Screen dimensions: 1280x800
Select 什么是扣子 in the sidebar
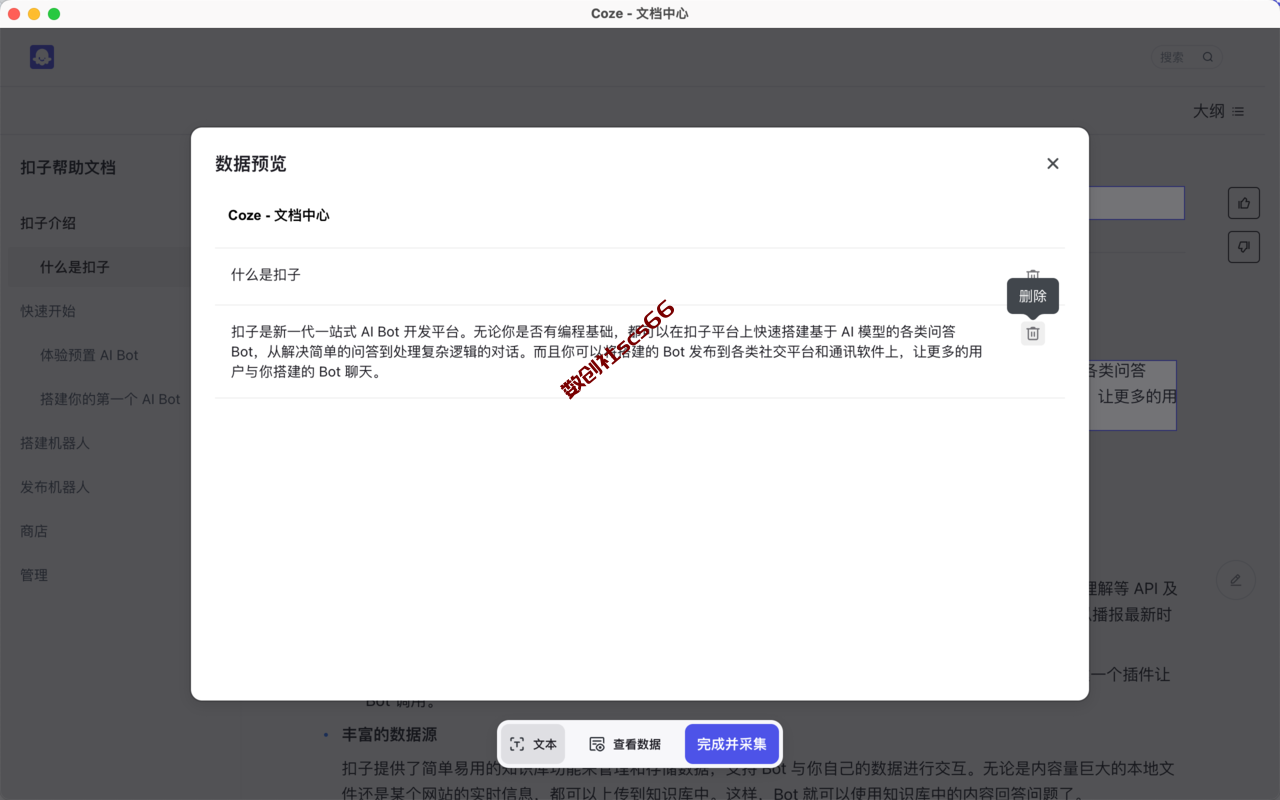coord(75,267)
